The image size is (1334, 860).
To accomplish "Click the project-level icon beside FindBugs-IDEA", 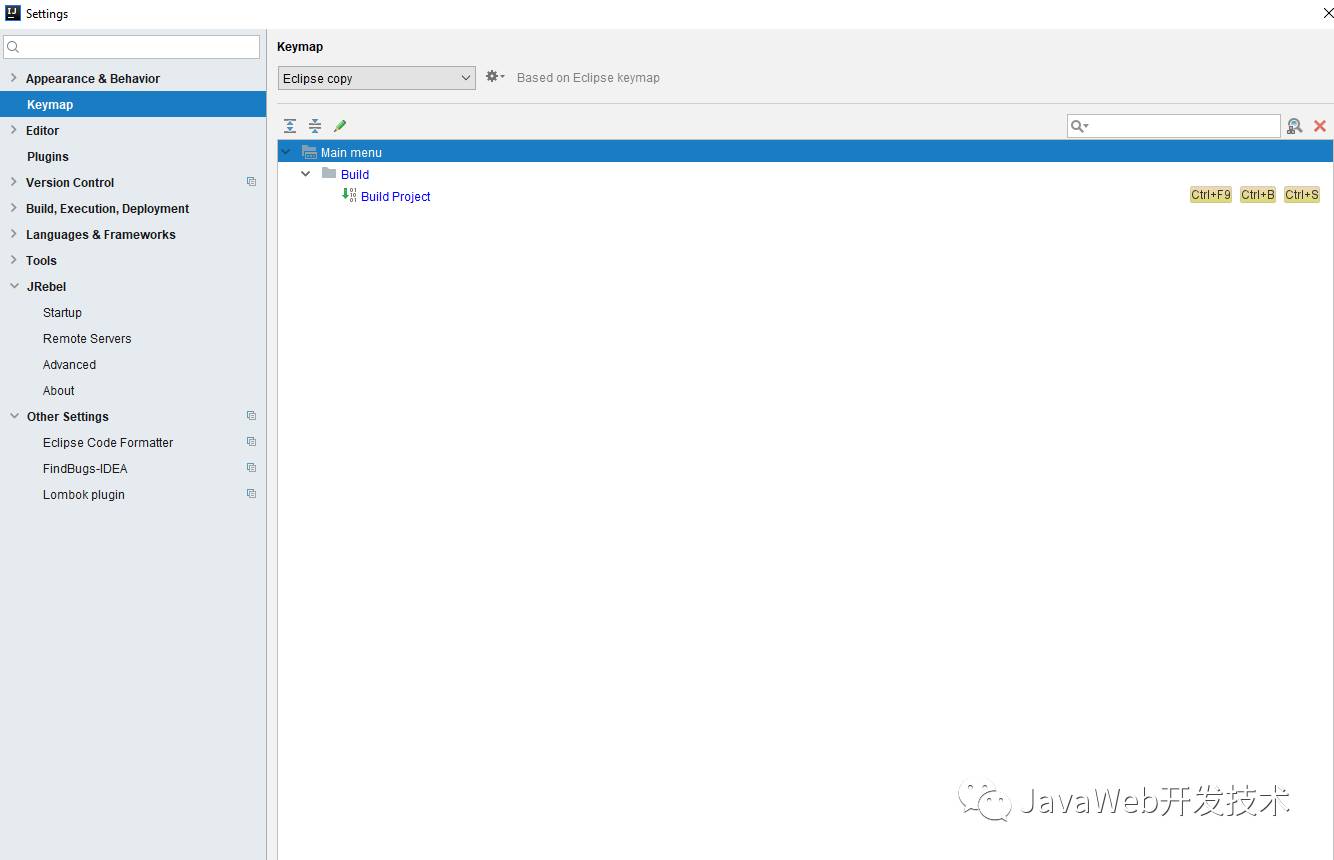I will (251, 468).
